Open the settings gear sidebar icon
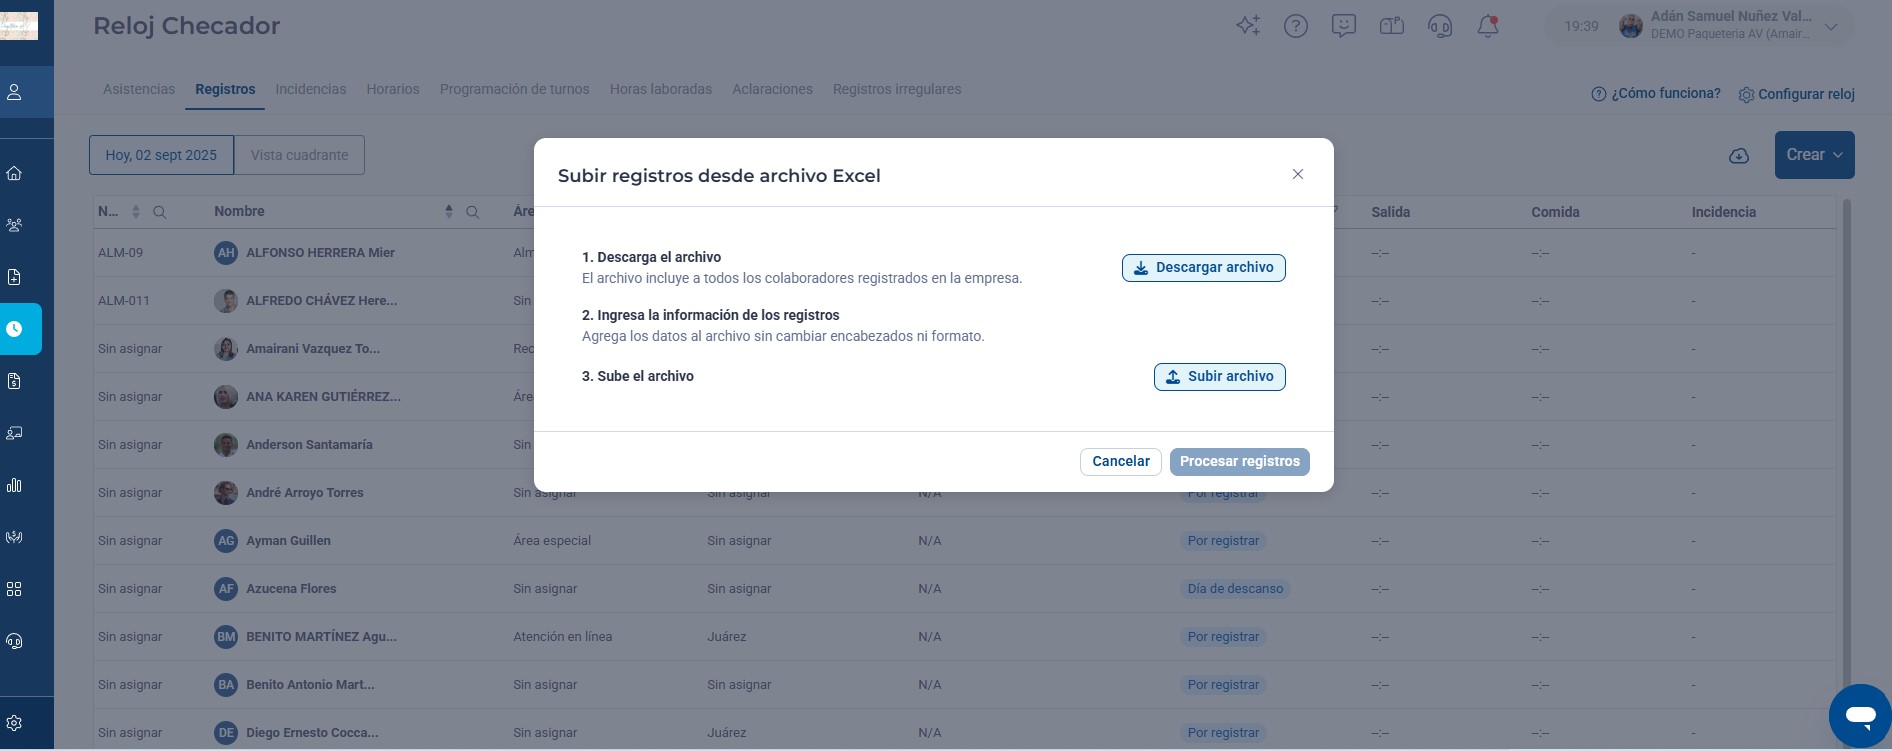 (x=14, y=723)
